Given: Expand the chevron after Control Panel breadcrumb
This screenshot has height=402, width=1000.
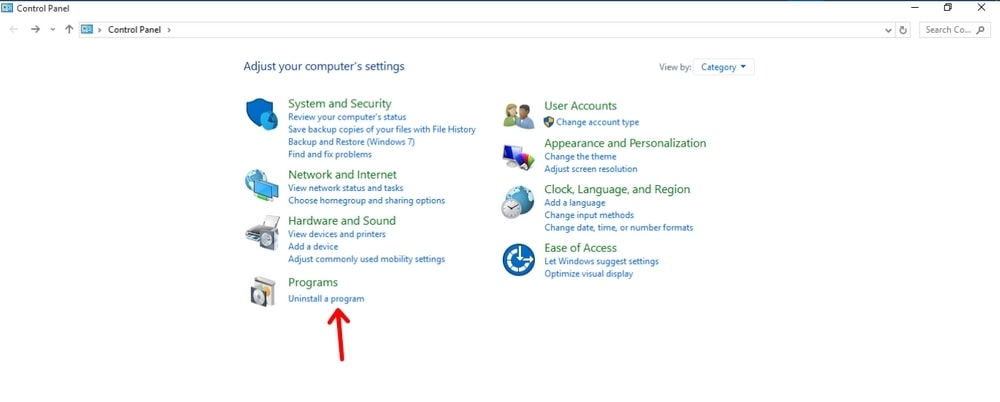Looking at the screenshot, I should tap(169, 29).
